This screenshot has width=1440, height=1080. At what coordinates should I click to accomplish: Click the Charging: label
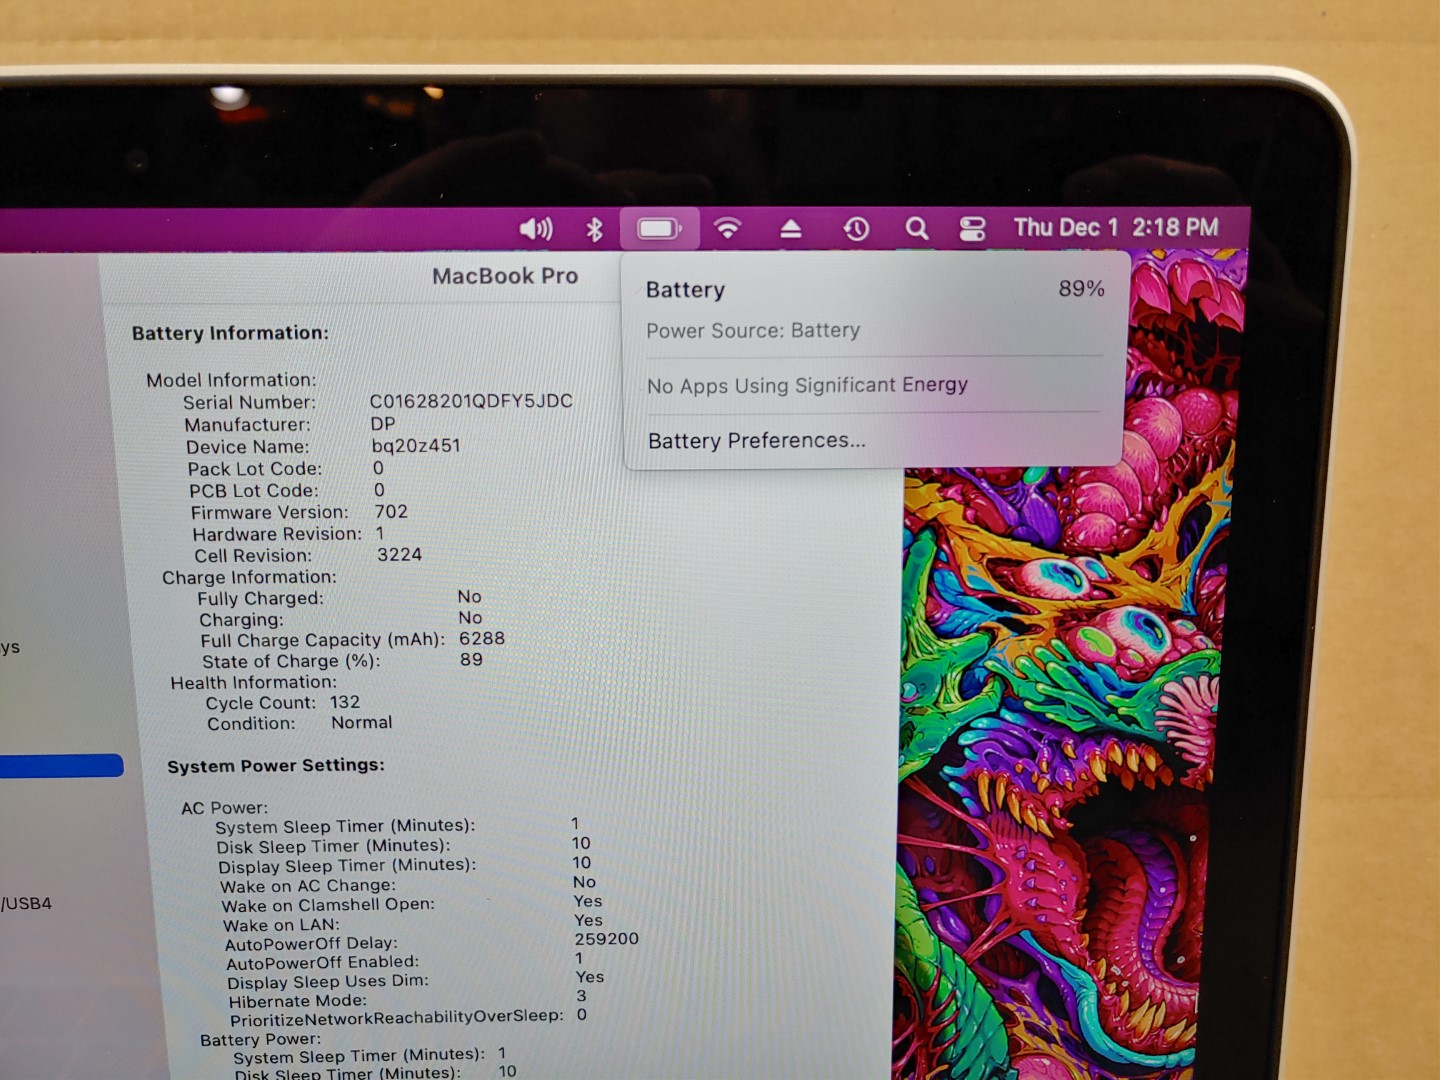click(x=241, y=620)
